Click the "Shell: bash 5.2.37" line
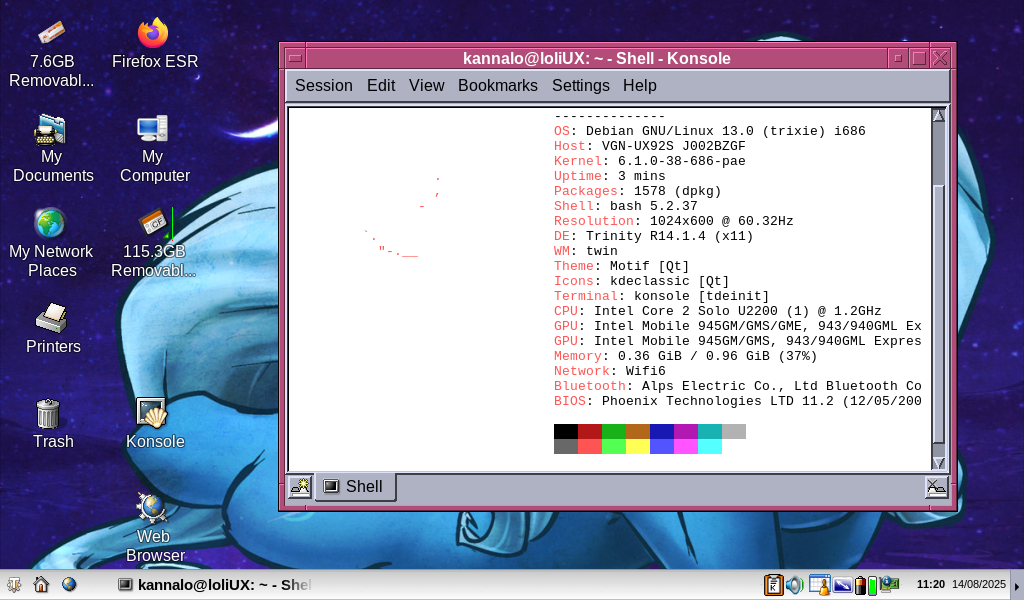Image resolution: width=1024 pixels, height=600 pixels. (x=626, y=206)
